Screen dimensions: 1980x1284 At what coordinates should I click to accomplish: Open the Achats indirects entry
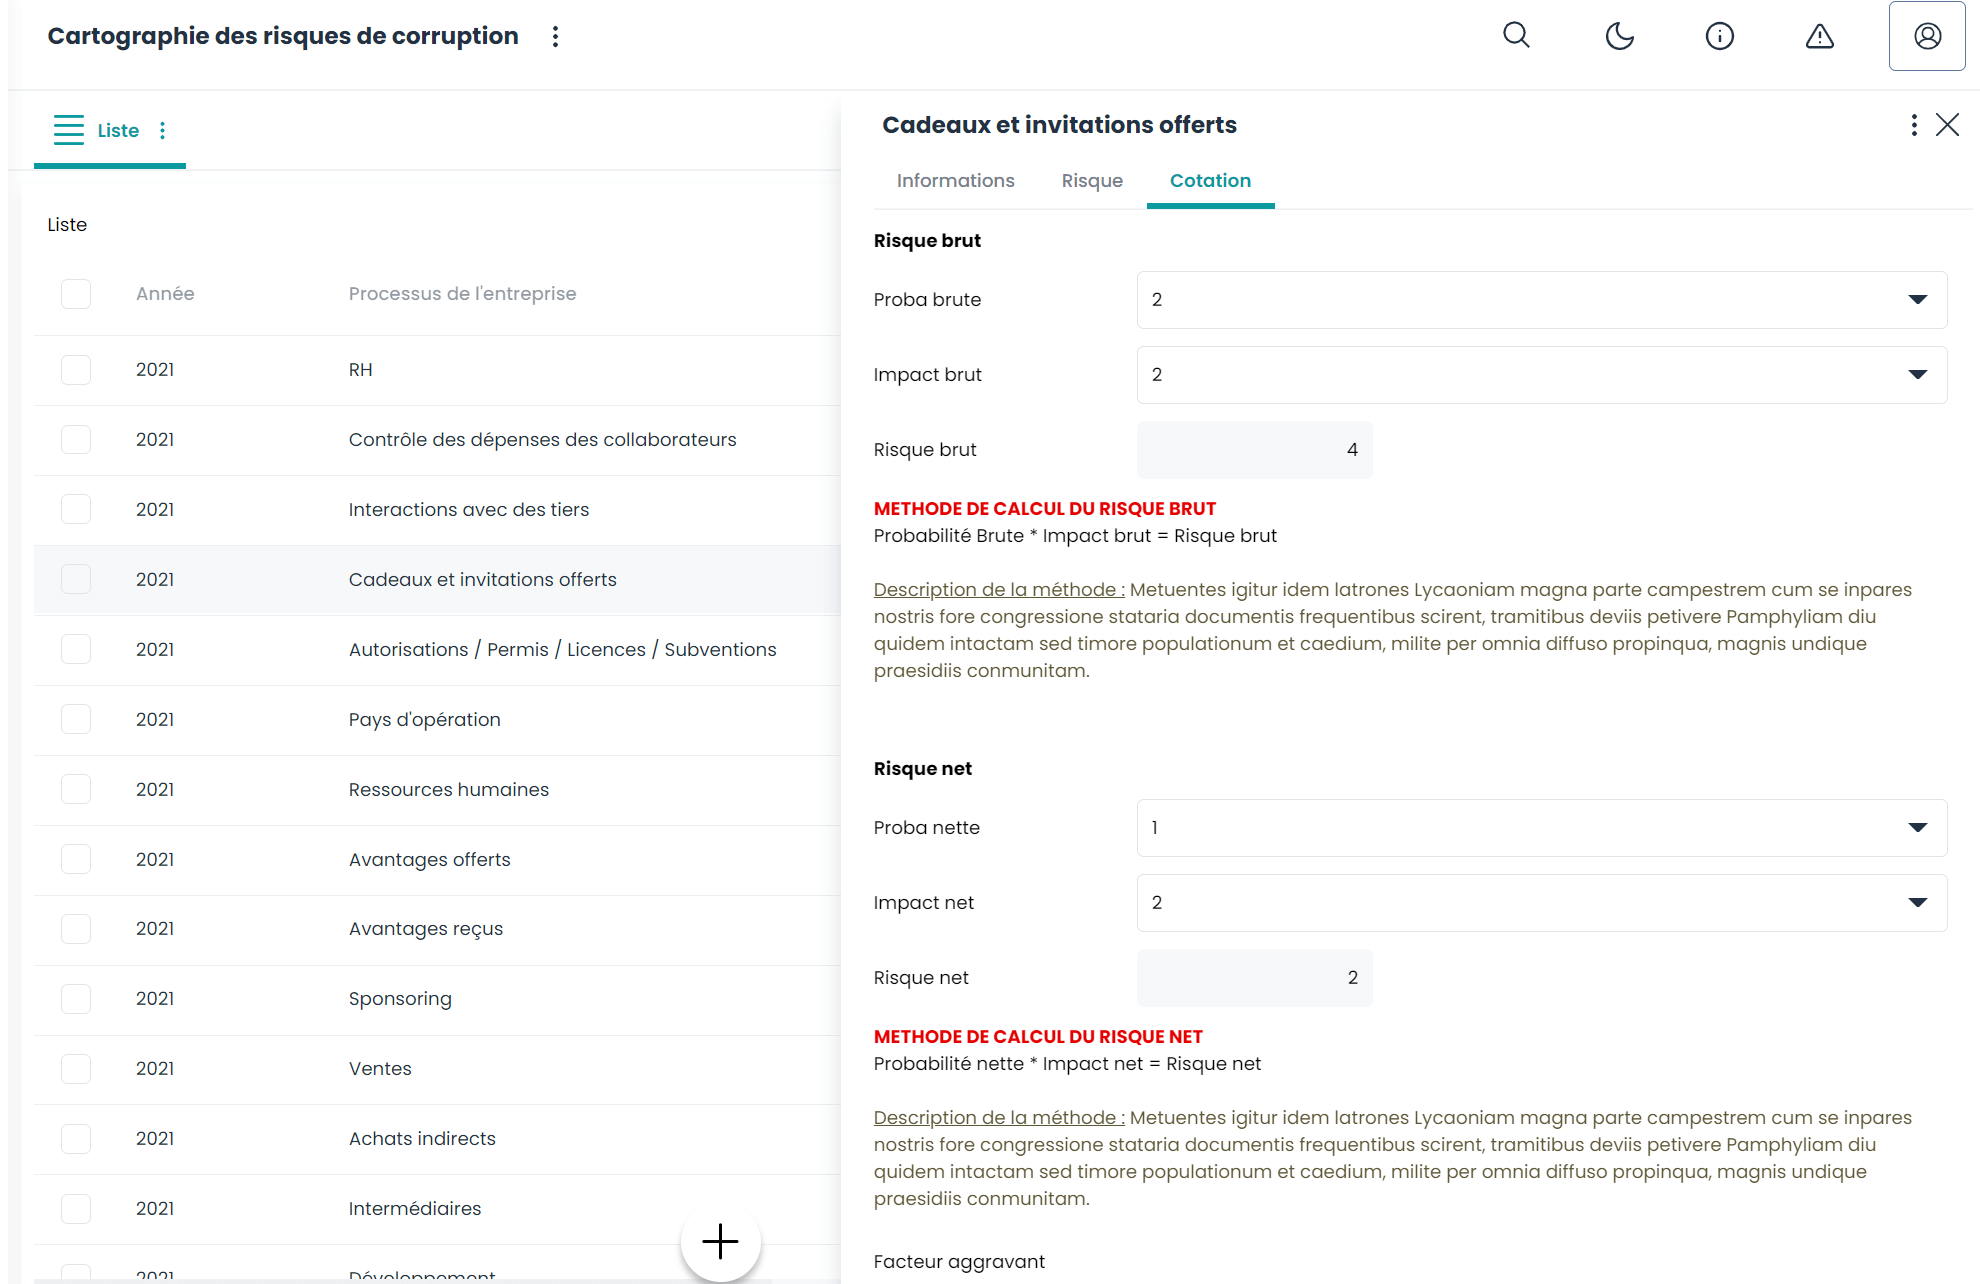pyautogui.click(x=422, y=1139)
